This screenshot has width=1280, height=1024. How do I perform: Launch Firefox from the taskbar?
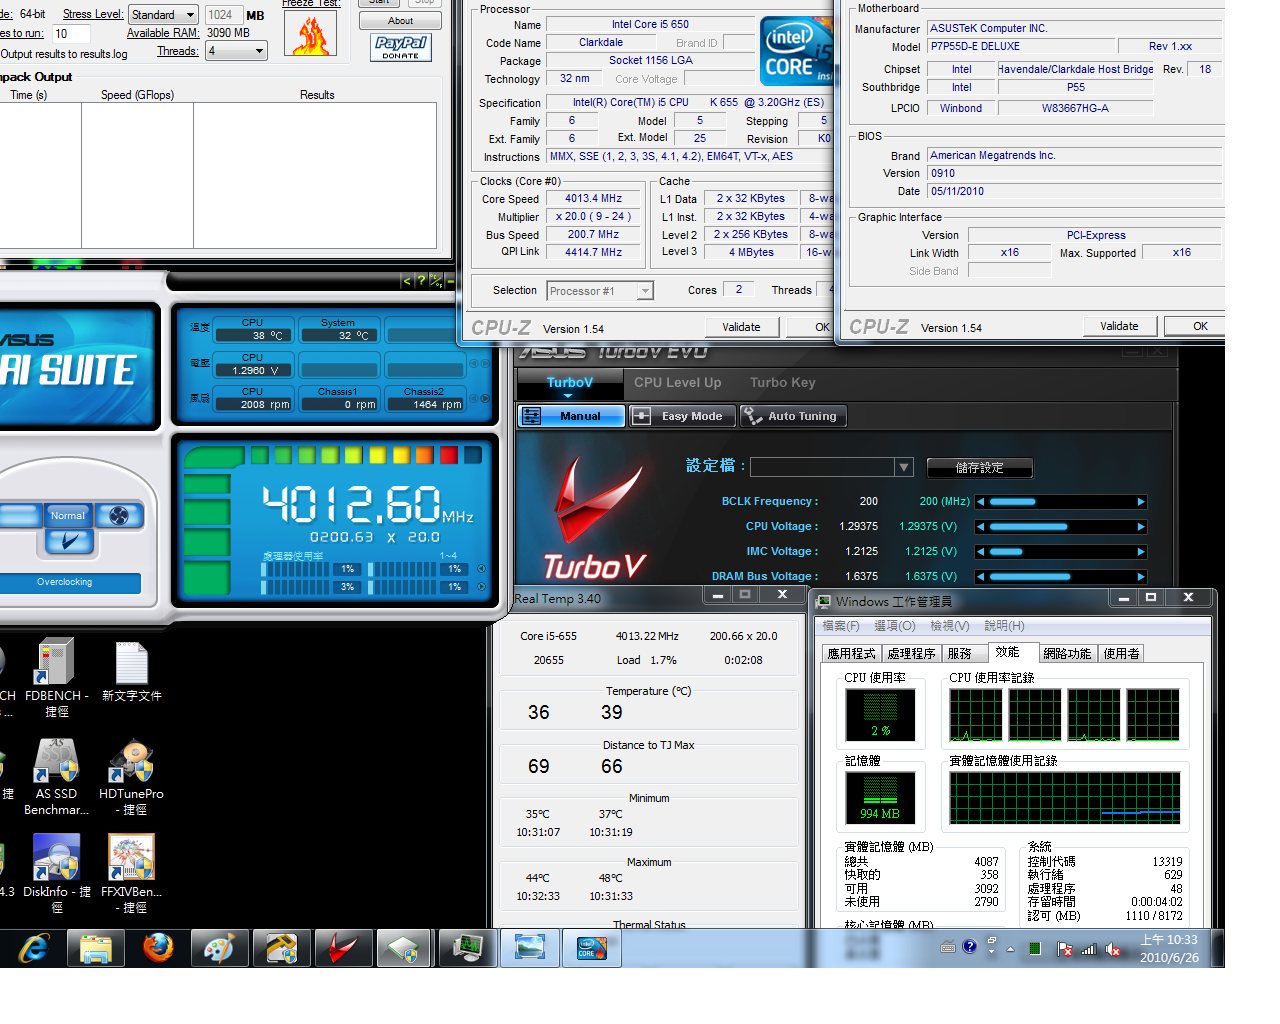click(x=158, y=948)
